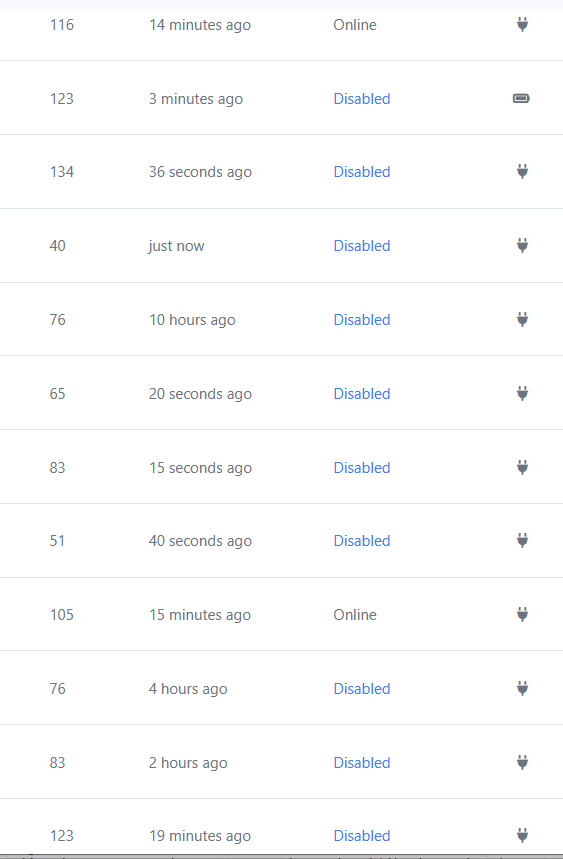
Task: Click plug icon for 4 hours ago row
Action: pyautogui.click(x=522, y=689)
